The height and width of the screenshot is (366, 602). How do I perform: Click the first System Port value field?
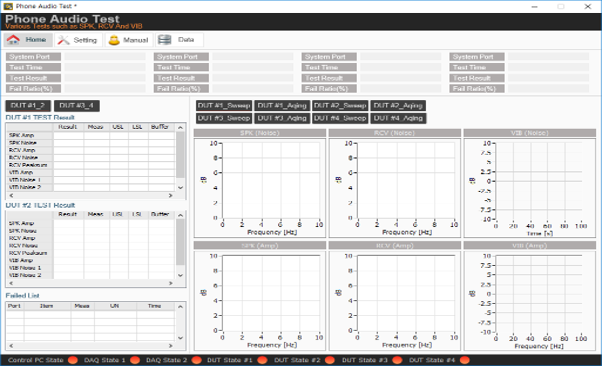point(105,57)
